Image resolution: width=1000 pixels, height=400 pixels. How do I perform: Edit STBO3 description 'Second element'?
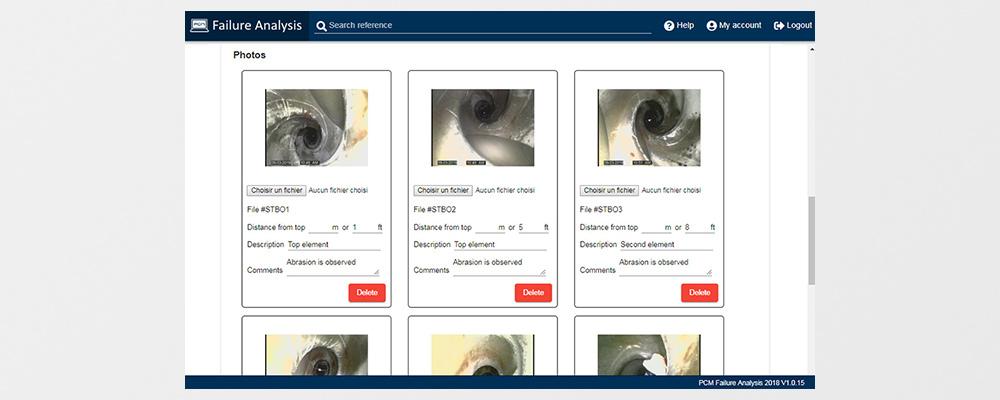coord(666,244)
